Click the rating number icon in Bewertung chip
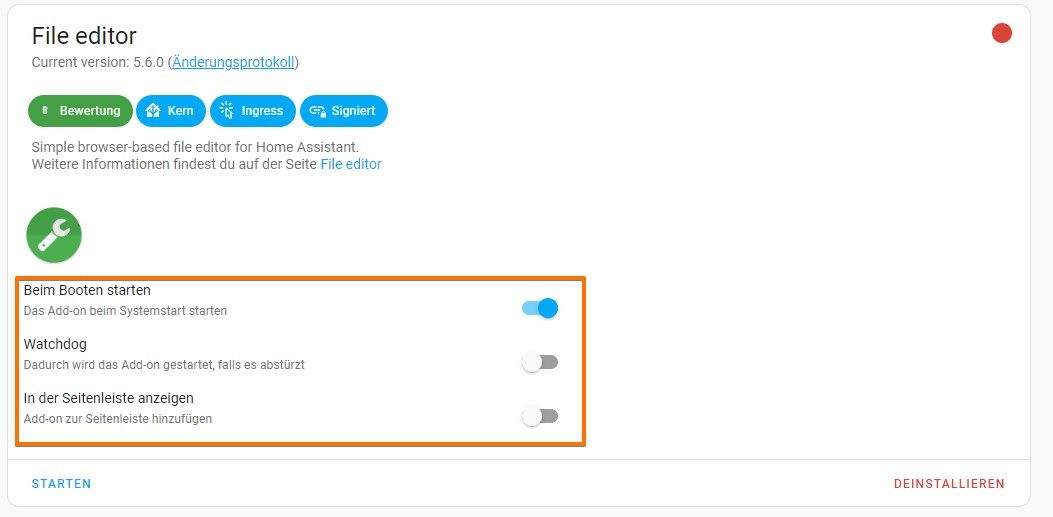The height and width of the screenshot is (517, 1053). (x=45, y=111)
